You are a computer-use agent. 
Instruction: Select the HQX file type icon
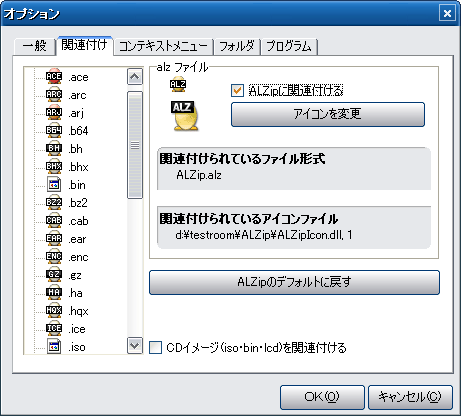point(54,311)
